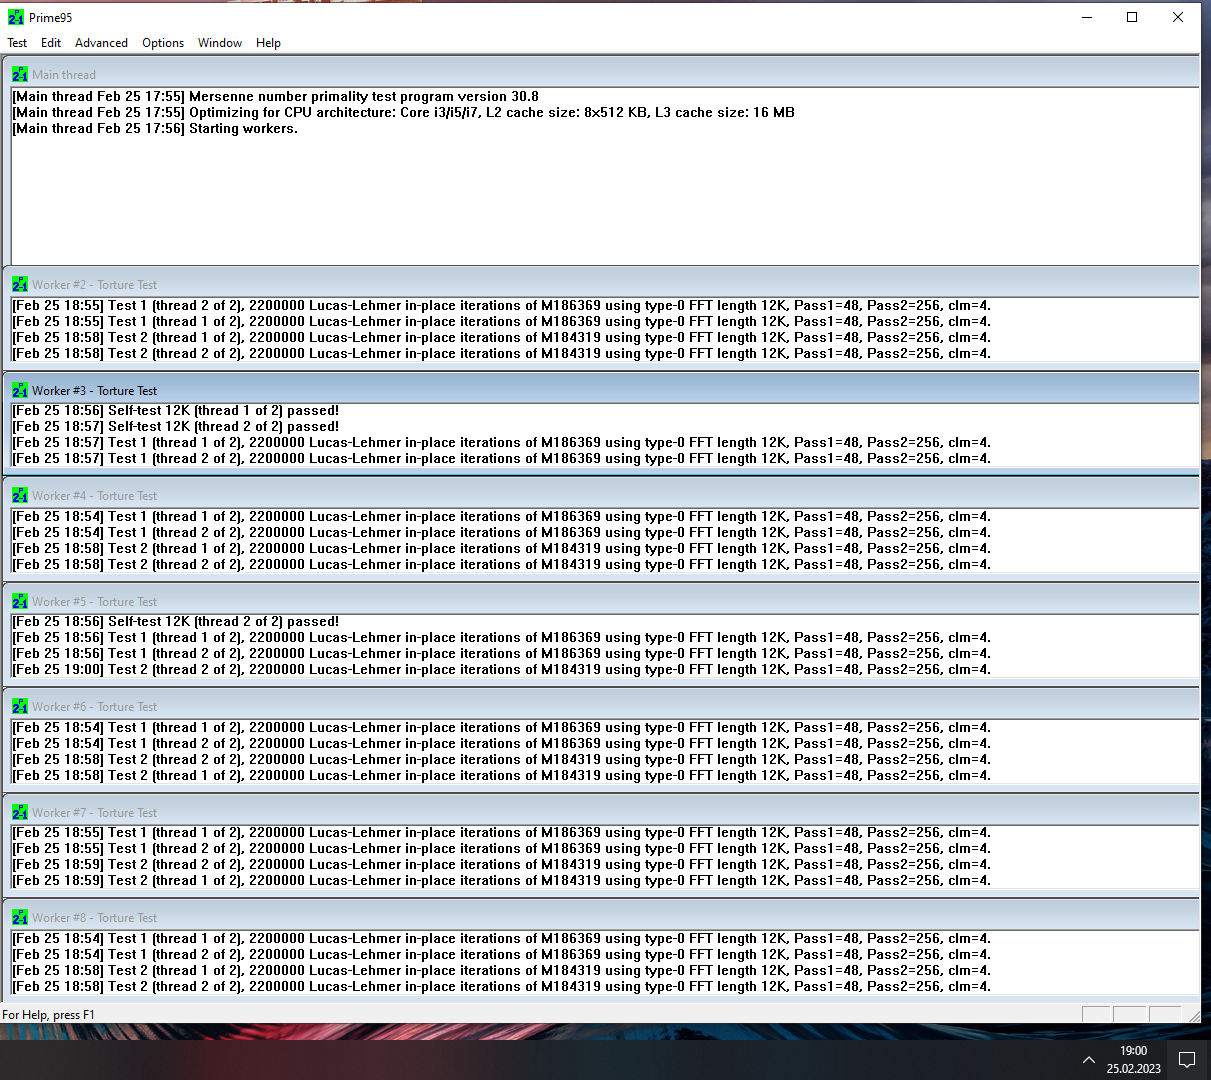Click the 'Starting workers.' log line
Viewport: 1211px width, 1080px height.
[x=155, y=129]
